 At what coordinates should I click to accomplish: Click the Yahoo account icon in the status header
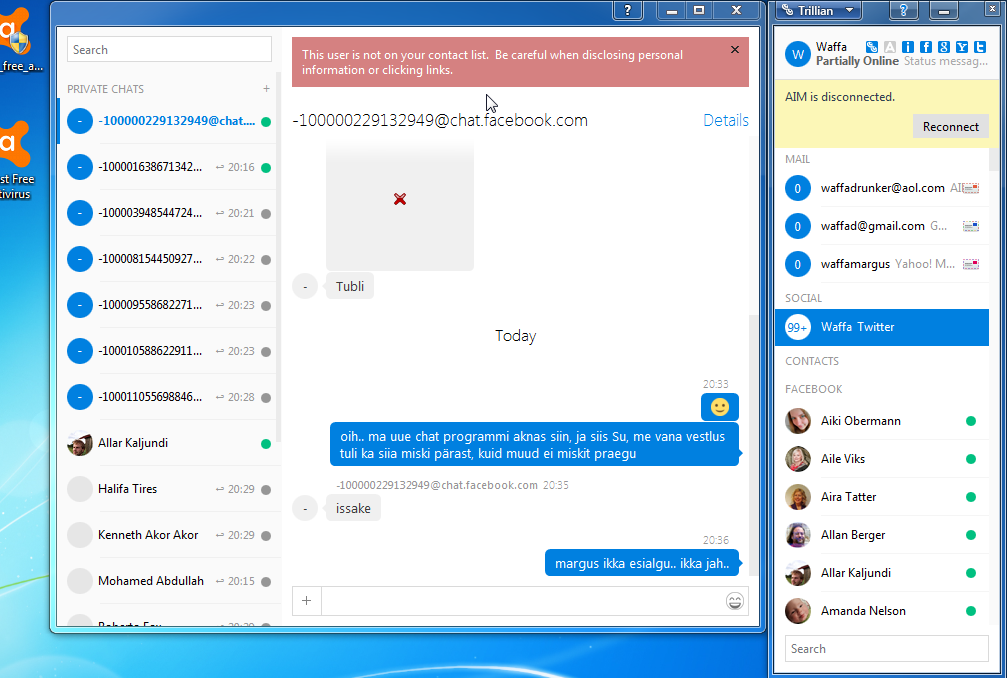click(x=961, y=47)
